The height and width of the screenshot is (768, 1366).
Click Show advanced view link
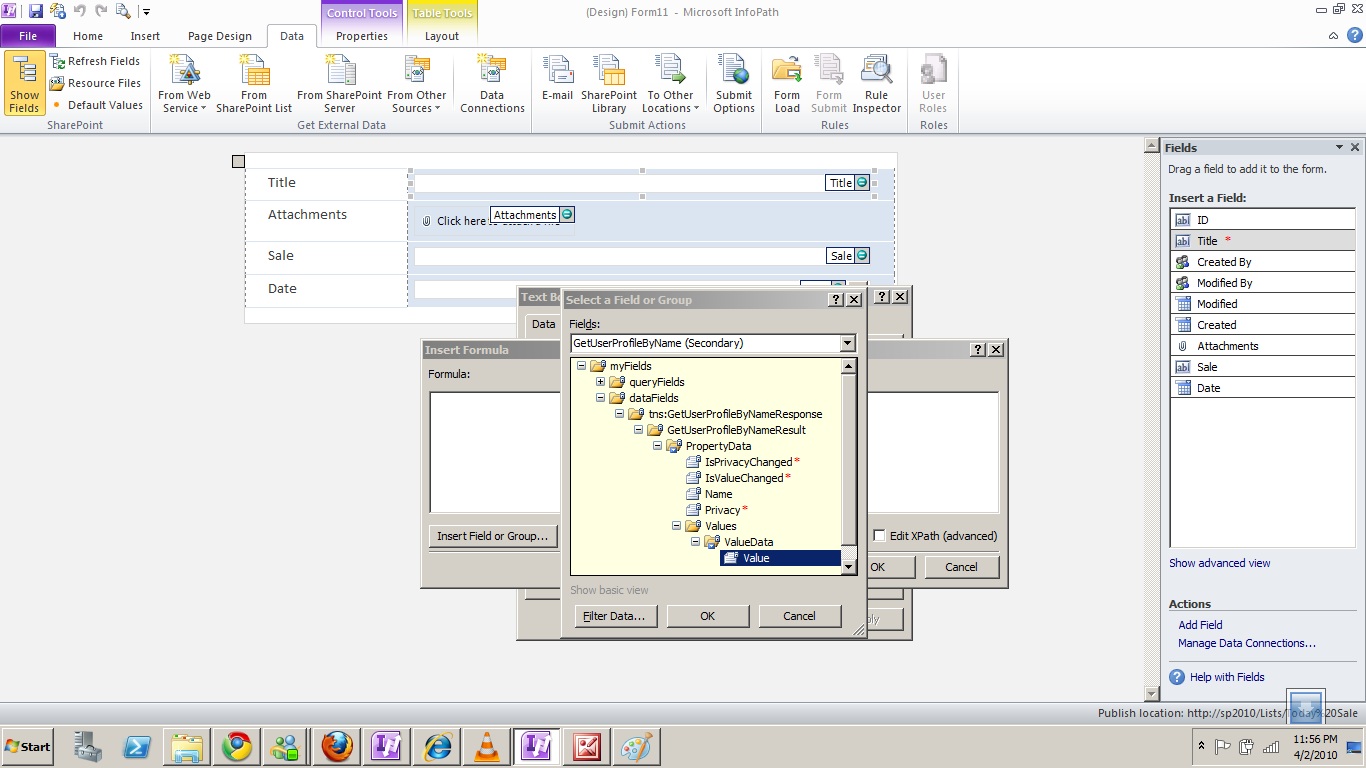coord(1219,563)
